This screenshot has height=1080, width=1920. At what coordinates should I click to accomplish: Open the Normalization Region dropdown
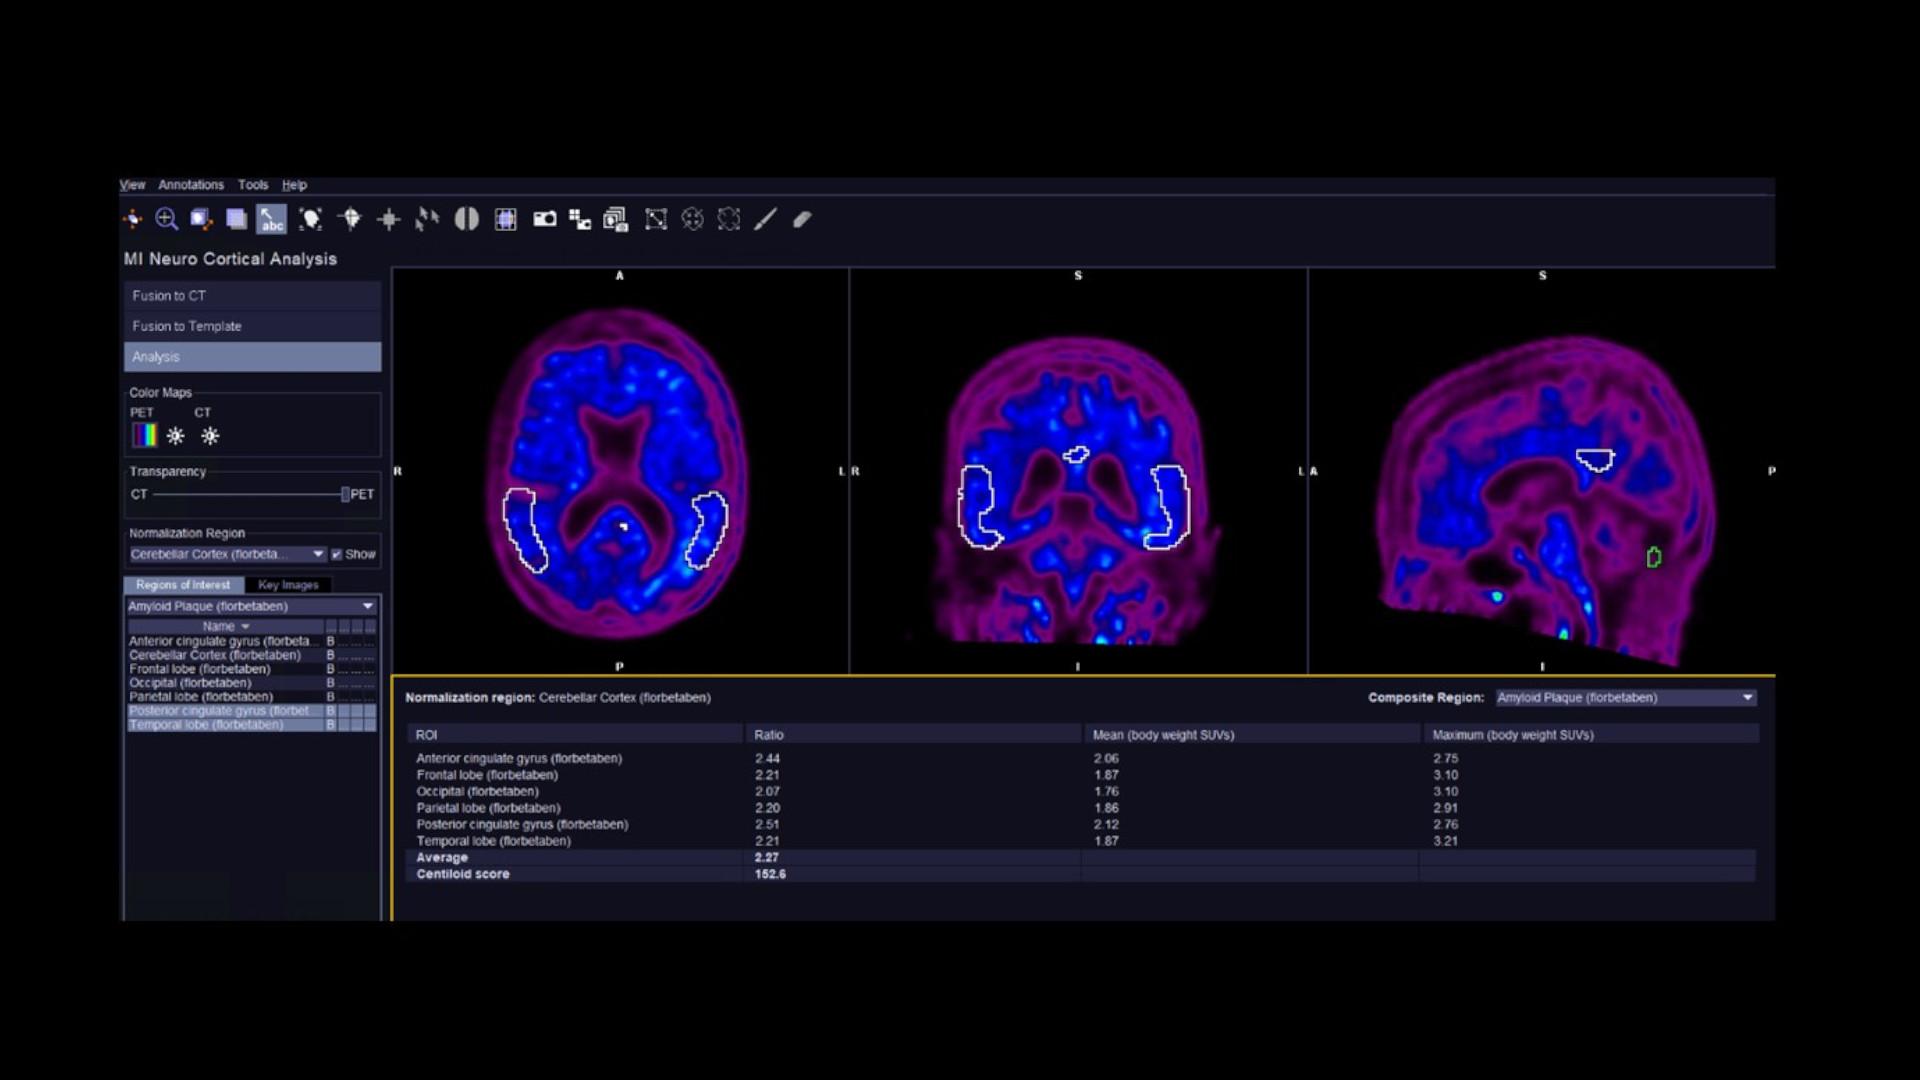coord(318,553)
